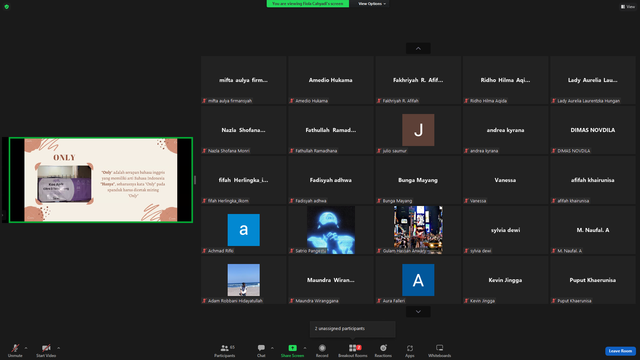Select Gulam Hassan's city-photo tile
Image resolution: width=640 pixels, height=360 pixels.
[x=418, y=230]
